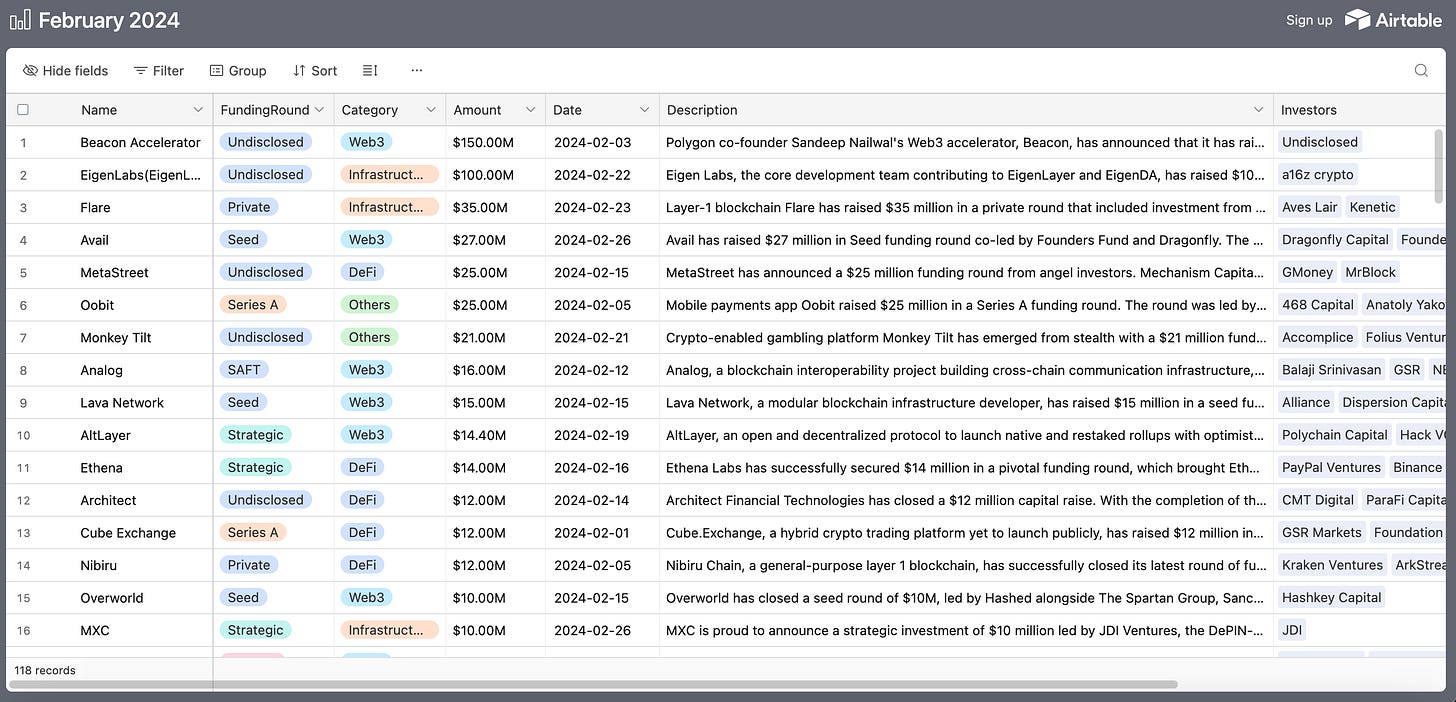Screen dimensions: 1456x702
Task: Open the Sort menu
Action: pos(315,71)
